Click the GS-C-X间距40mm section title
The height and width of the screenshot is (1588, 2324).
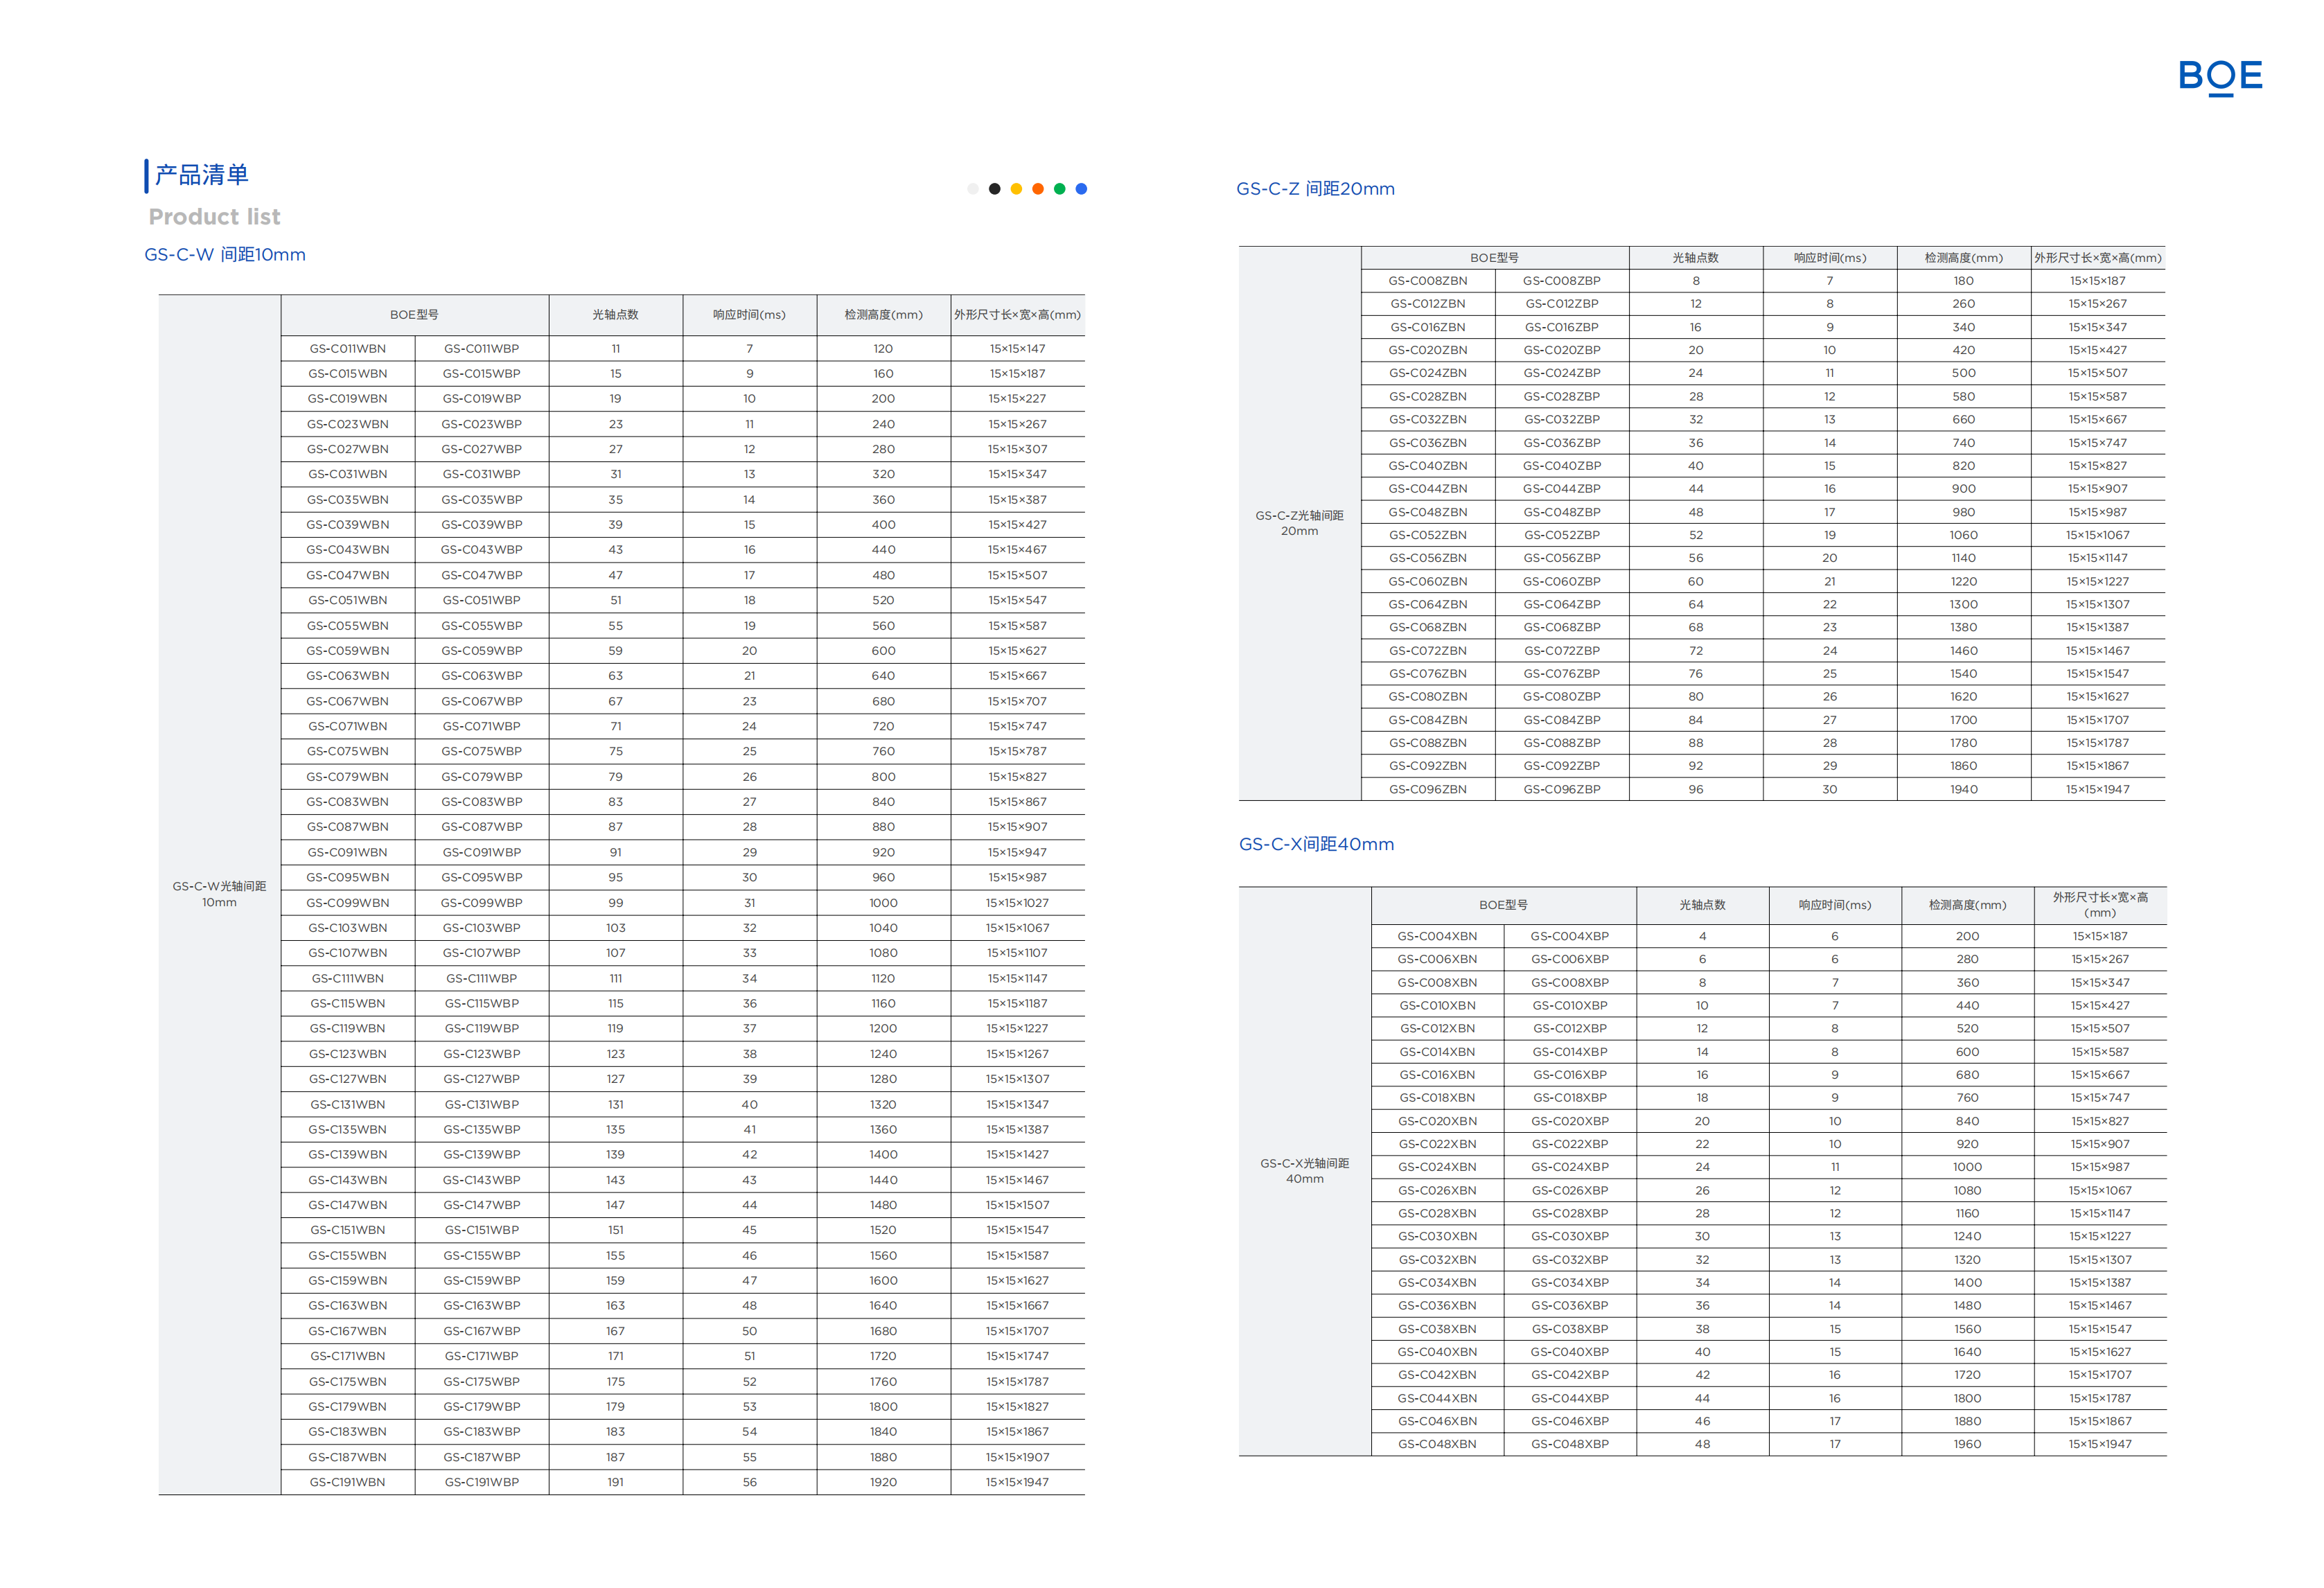pyautogui.click(x=1316, y=844)
